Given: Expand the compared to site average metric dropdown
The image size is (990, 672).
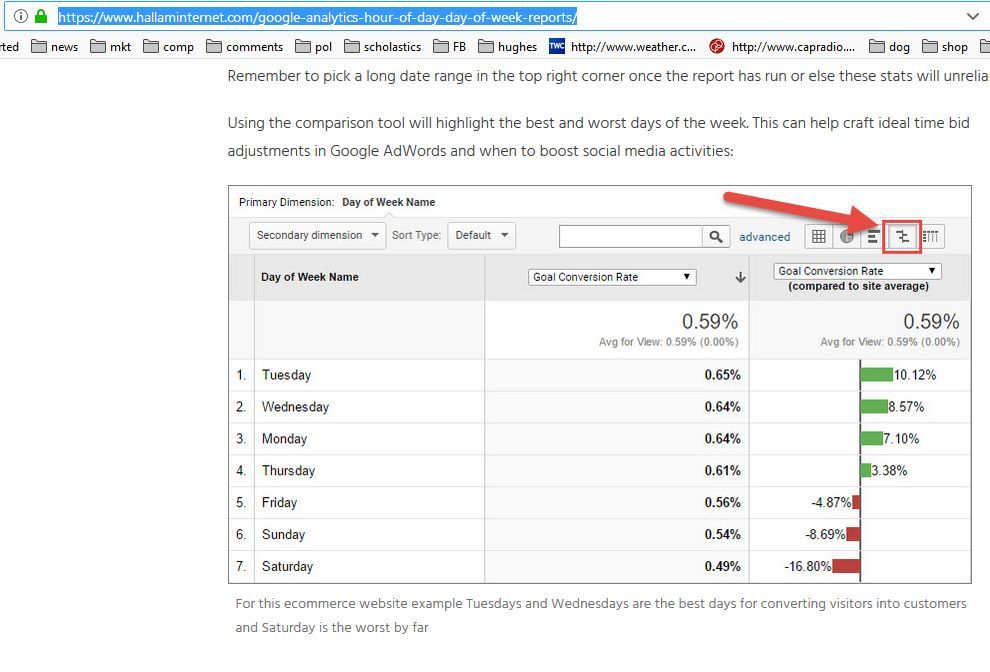Looking at the screenshot, I should [858, 271].
